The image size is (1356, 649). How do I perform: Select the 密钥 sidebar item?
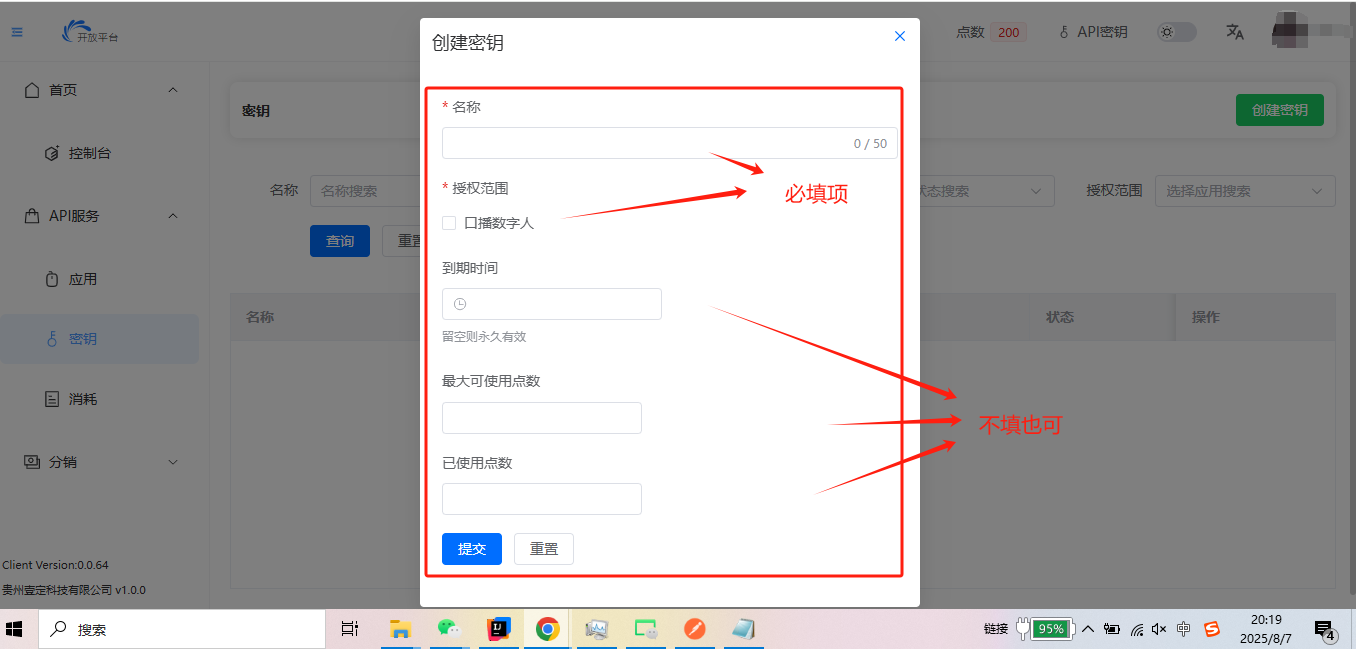pyautogui.click(x=100, y=339)
